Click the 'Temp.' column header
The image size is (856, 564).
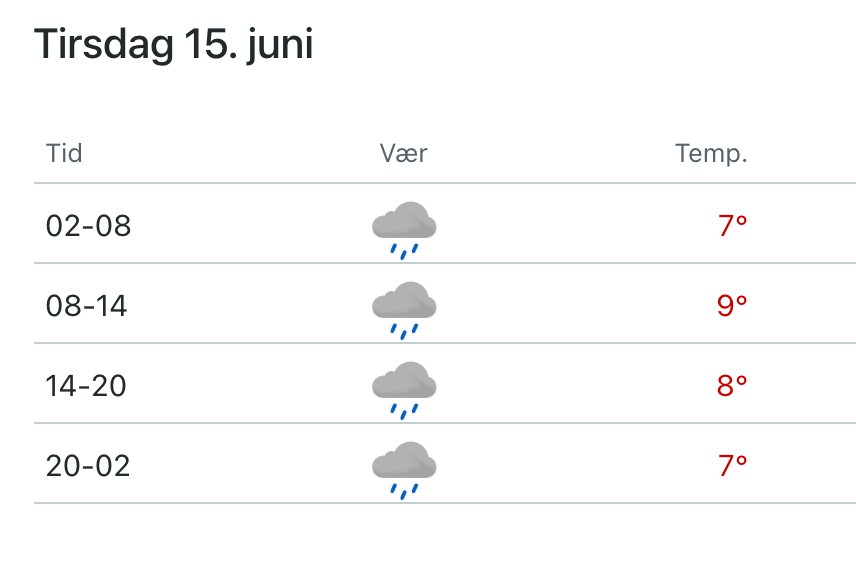[711, 153]
